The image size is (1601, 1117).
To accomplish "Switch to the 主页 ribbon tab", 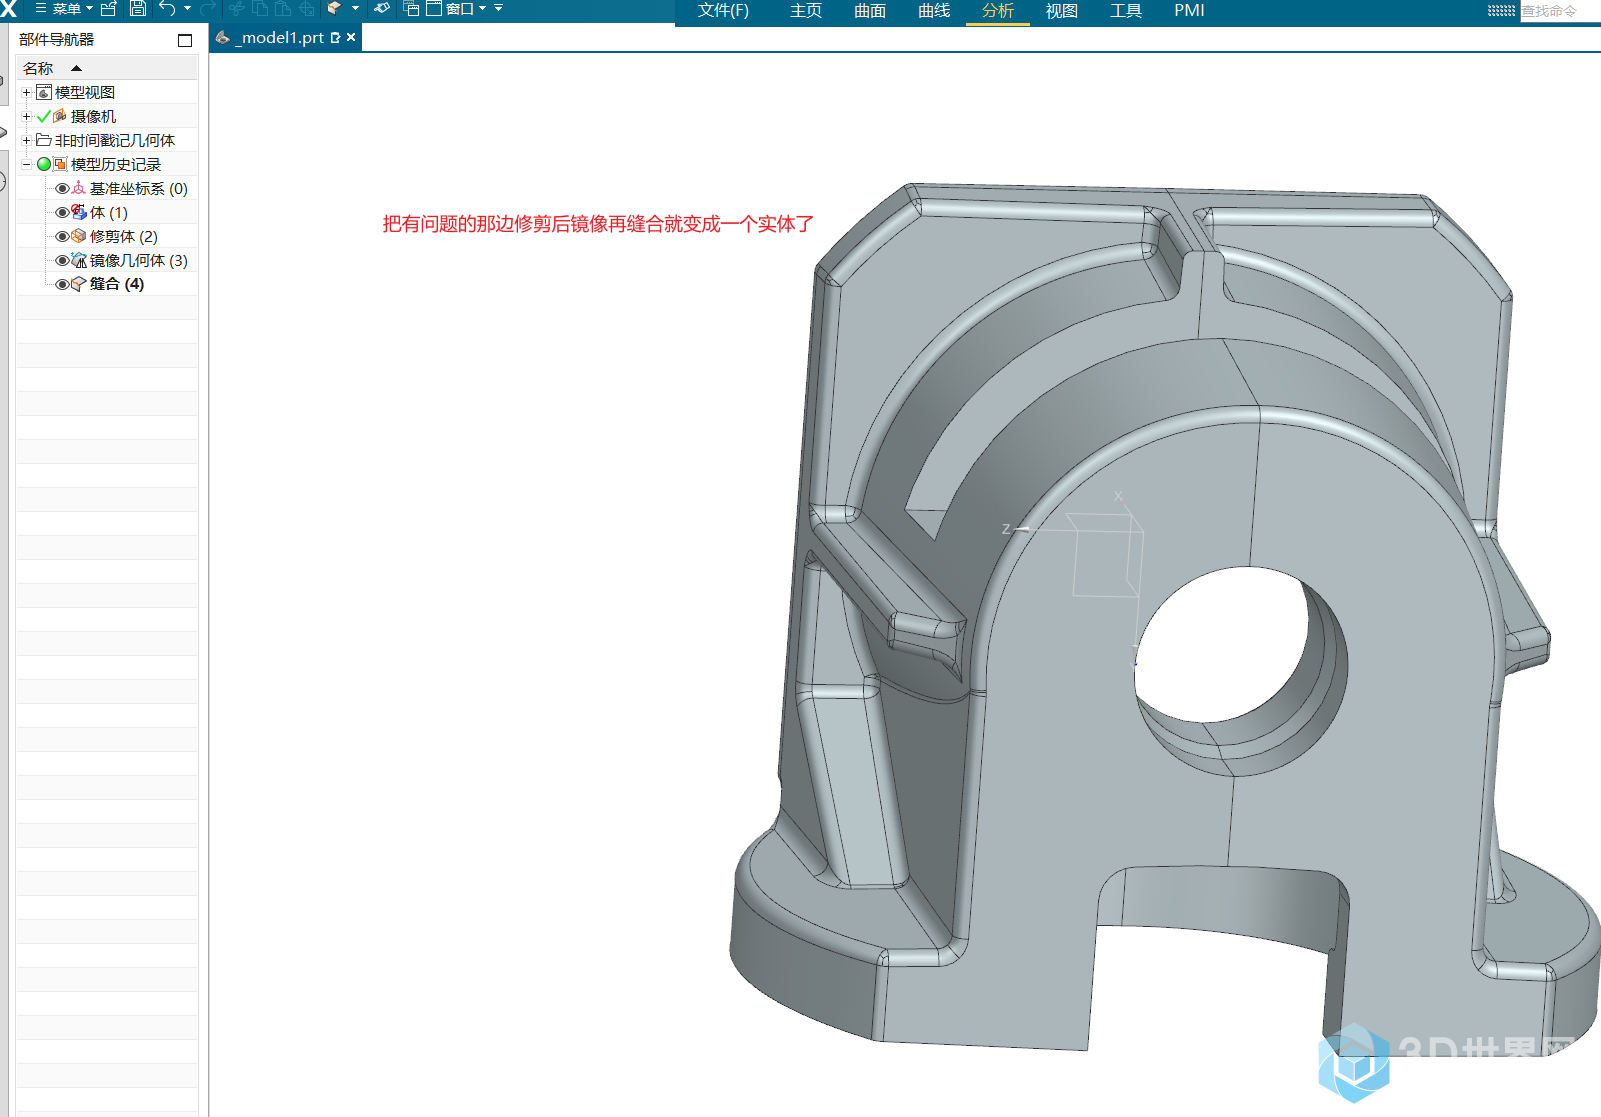I will click(806, 11).
